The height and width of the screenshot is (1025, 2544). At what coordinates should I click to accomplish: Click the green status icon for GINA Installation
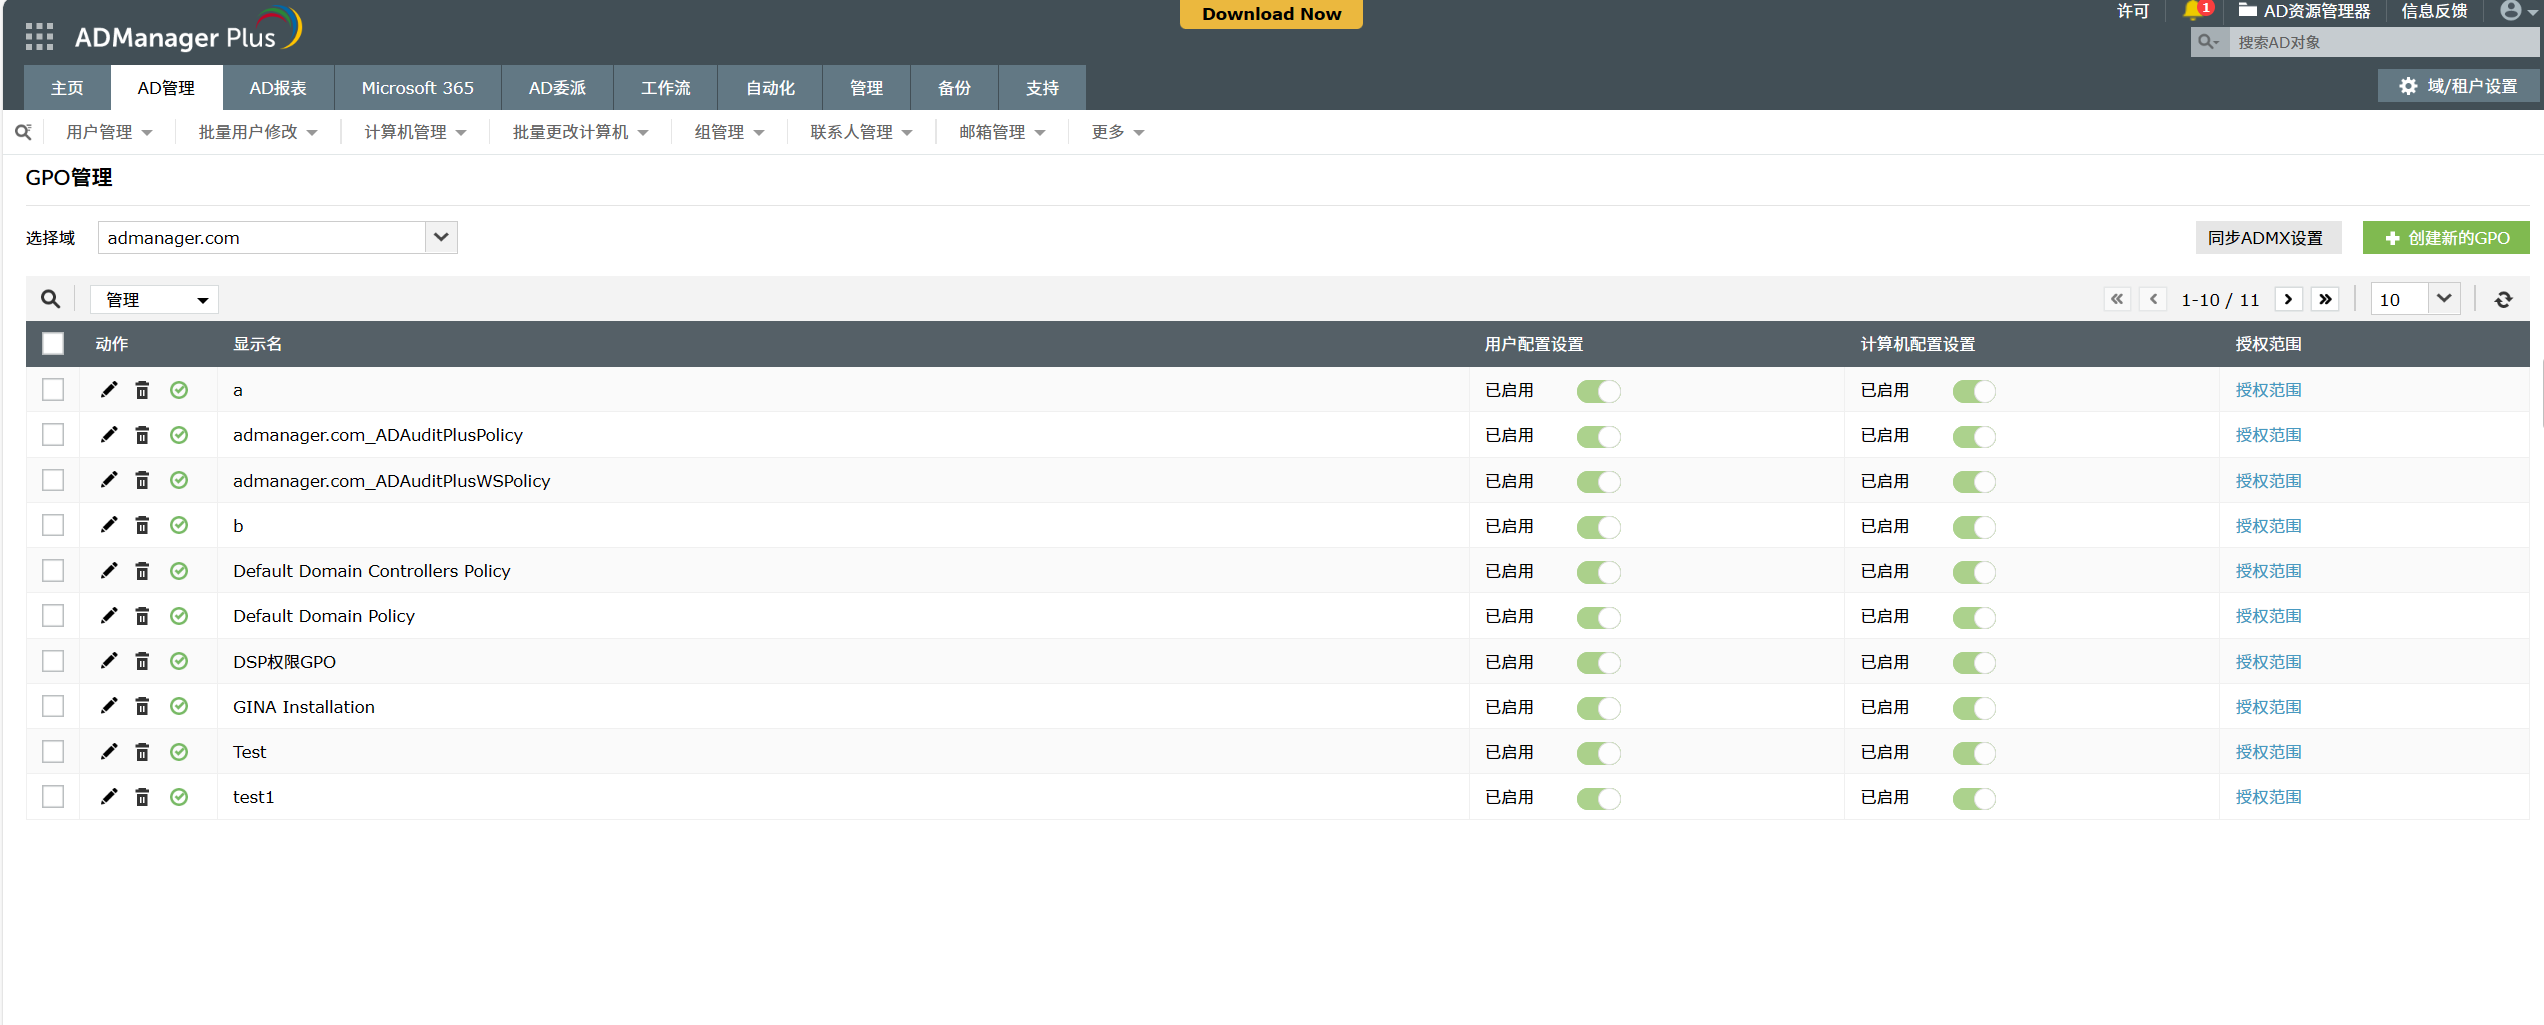tap(179, 707)
